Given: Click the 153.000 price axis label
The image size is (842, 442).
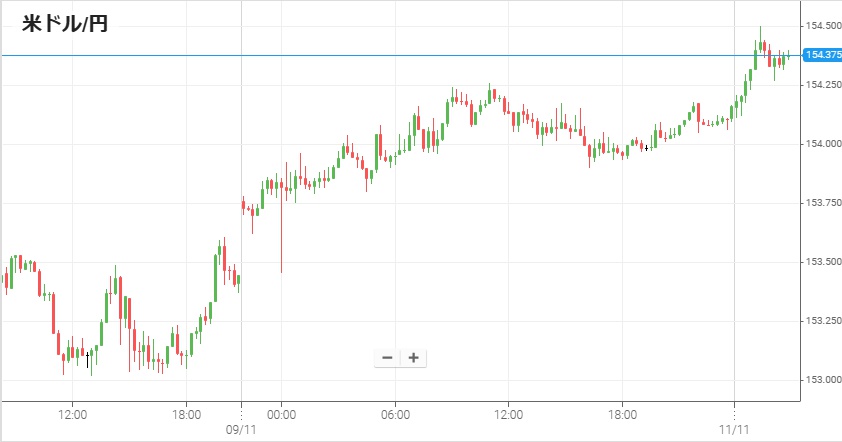Looking at the screenshot, I should coord(820,380).
